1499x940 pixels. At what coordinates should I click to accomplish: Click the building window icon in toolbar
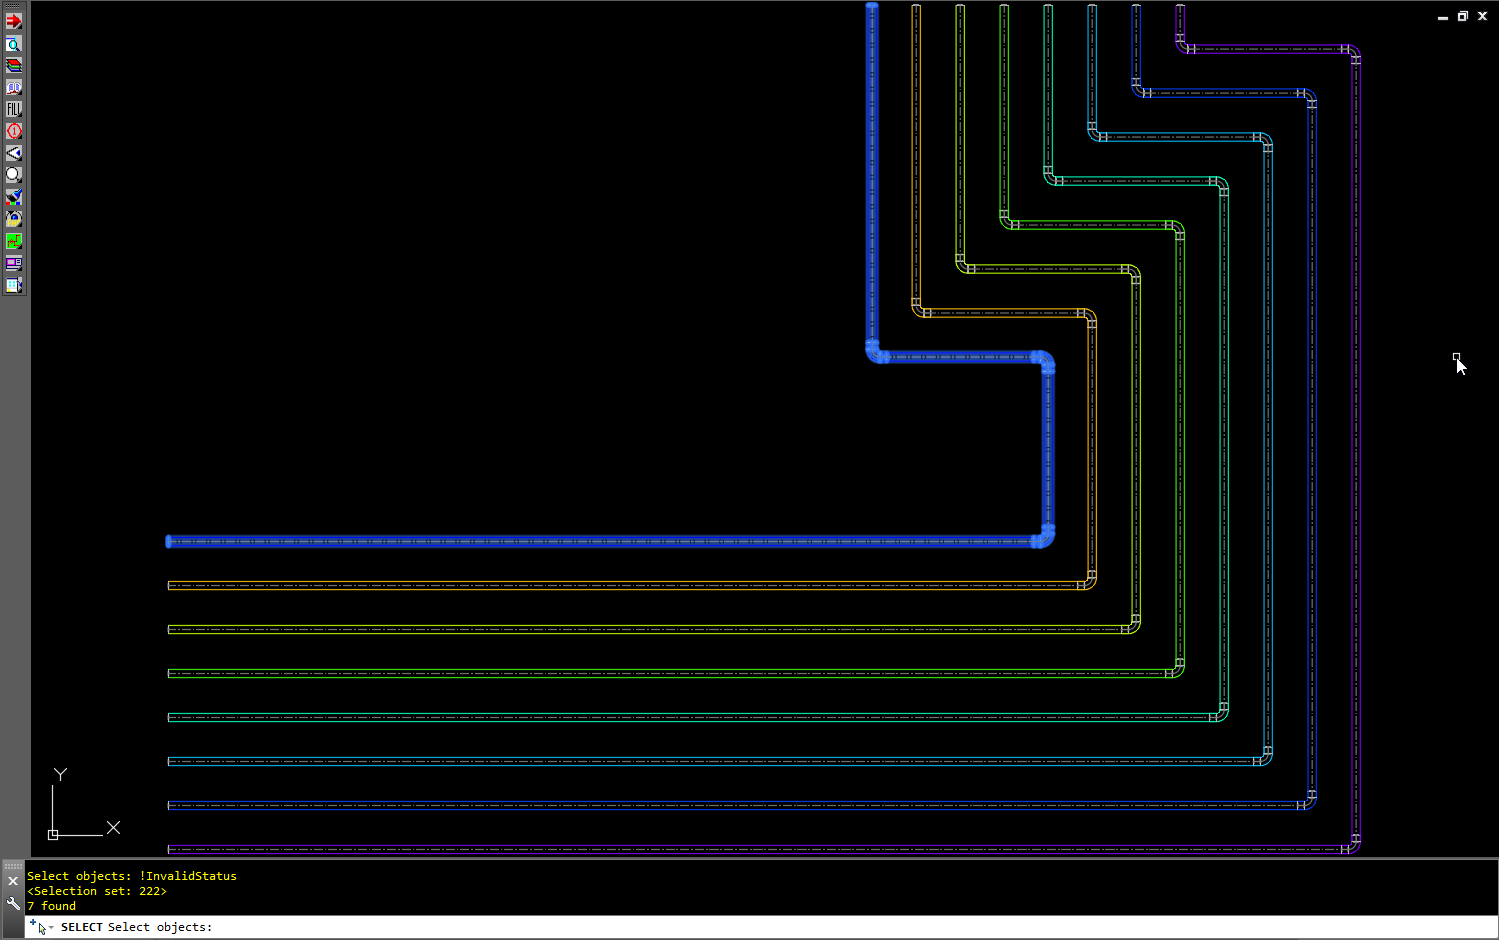[14, 286]
